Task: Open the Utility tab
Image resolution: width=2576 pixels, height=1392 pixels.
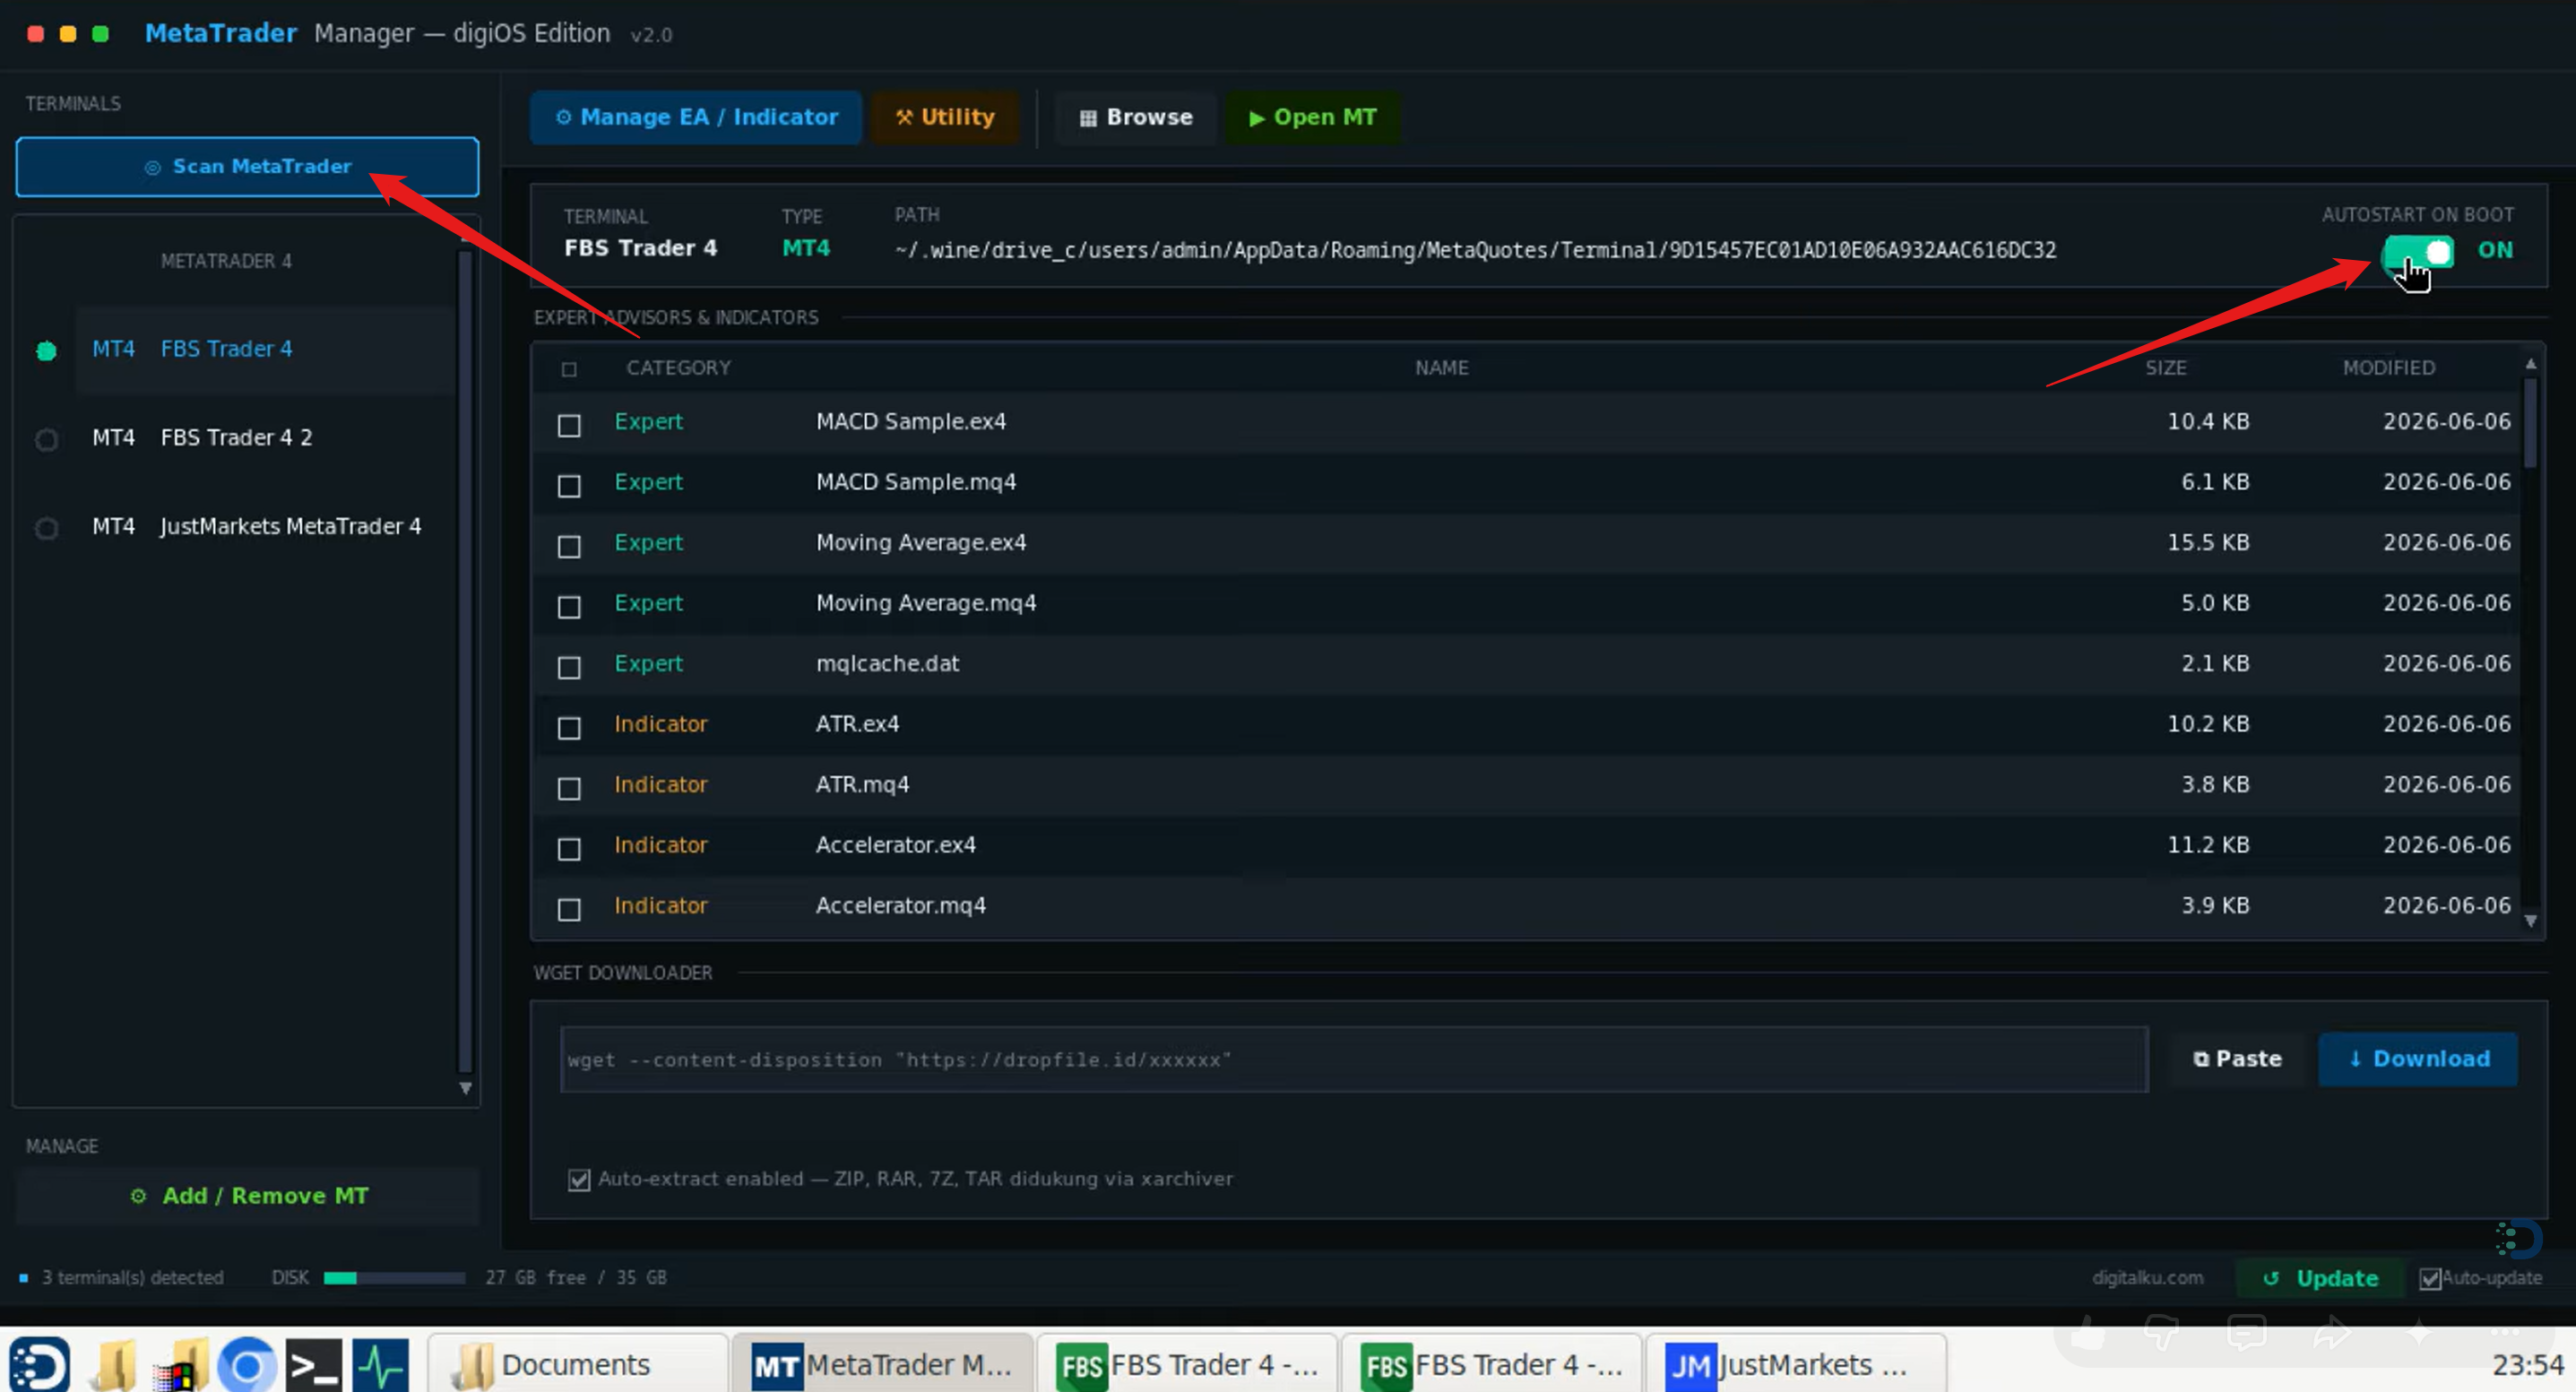Action: click(x=945, y=117)
